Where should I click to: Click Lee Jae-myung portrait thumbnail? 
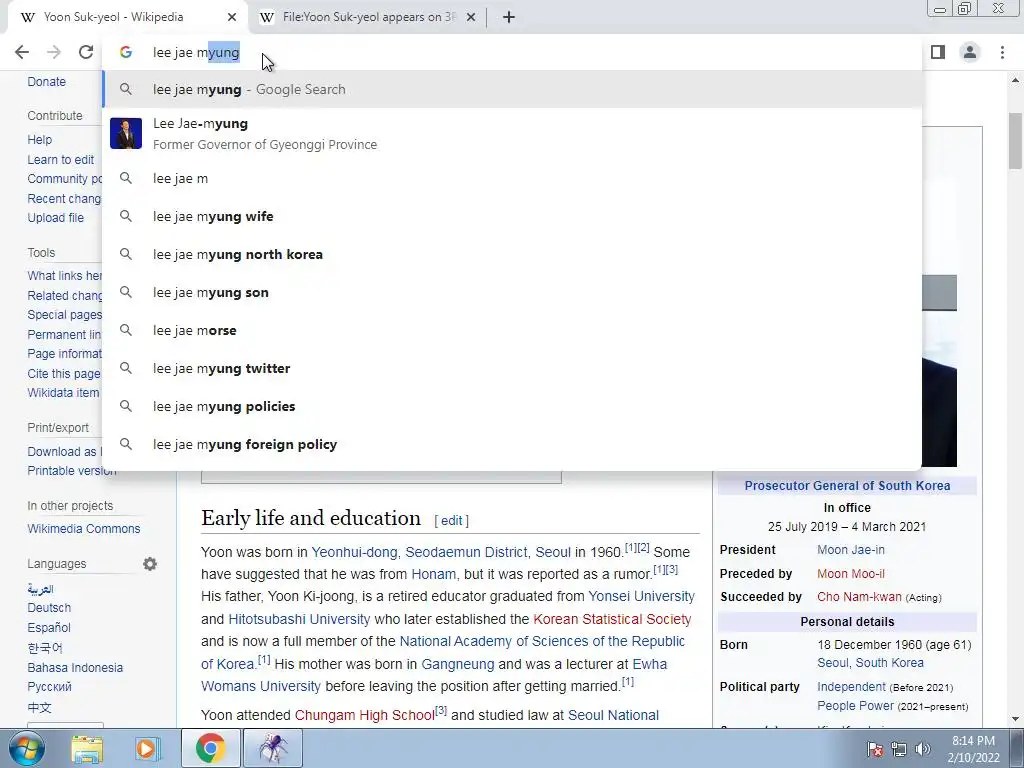click(x=126, y=134)
